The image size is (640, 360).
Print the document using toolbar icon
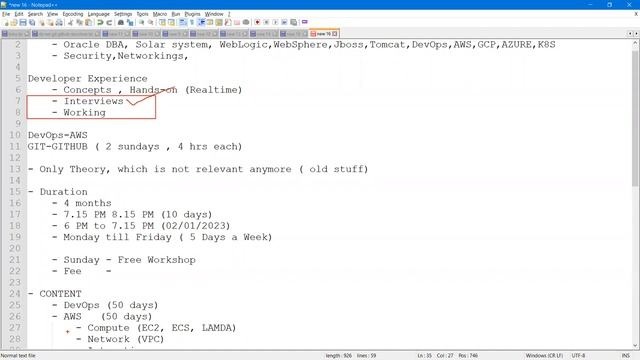coord(59,22)
